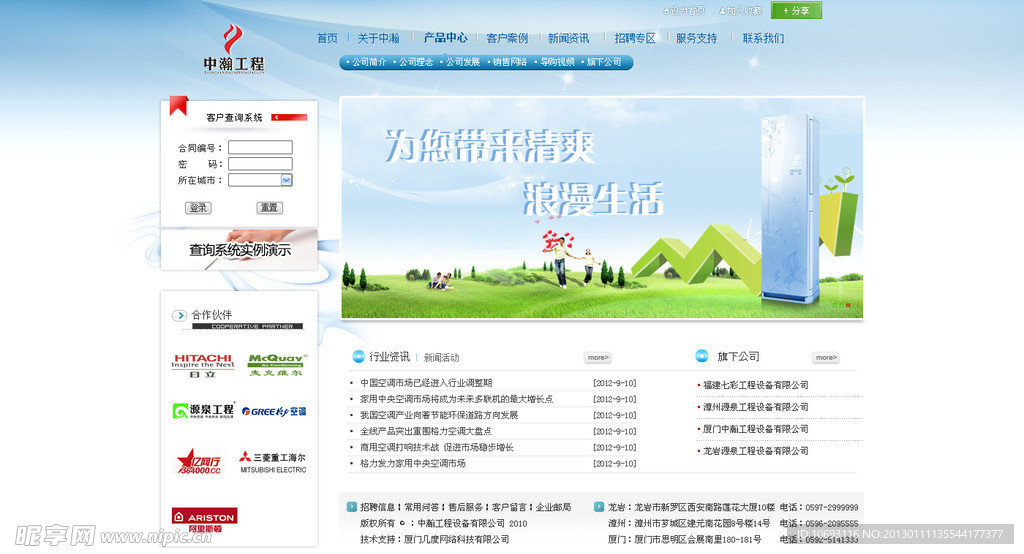Click the green 分享 share button
1024x554 pixels.
[x=796, y=11]
